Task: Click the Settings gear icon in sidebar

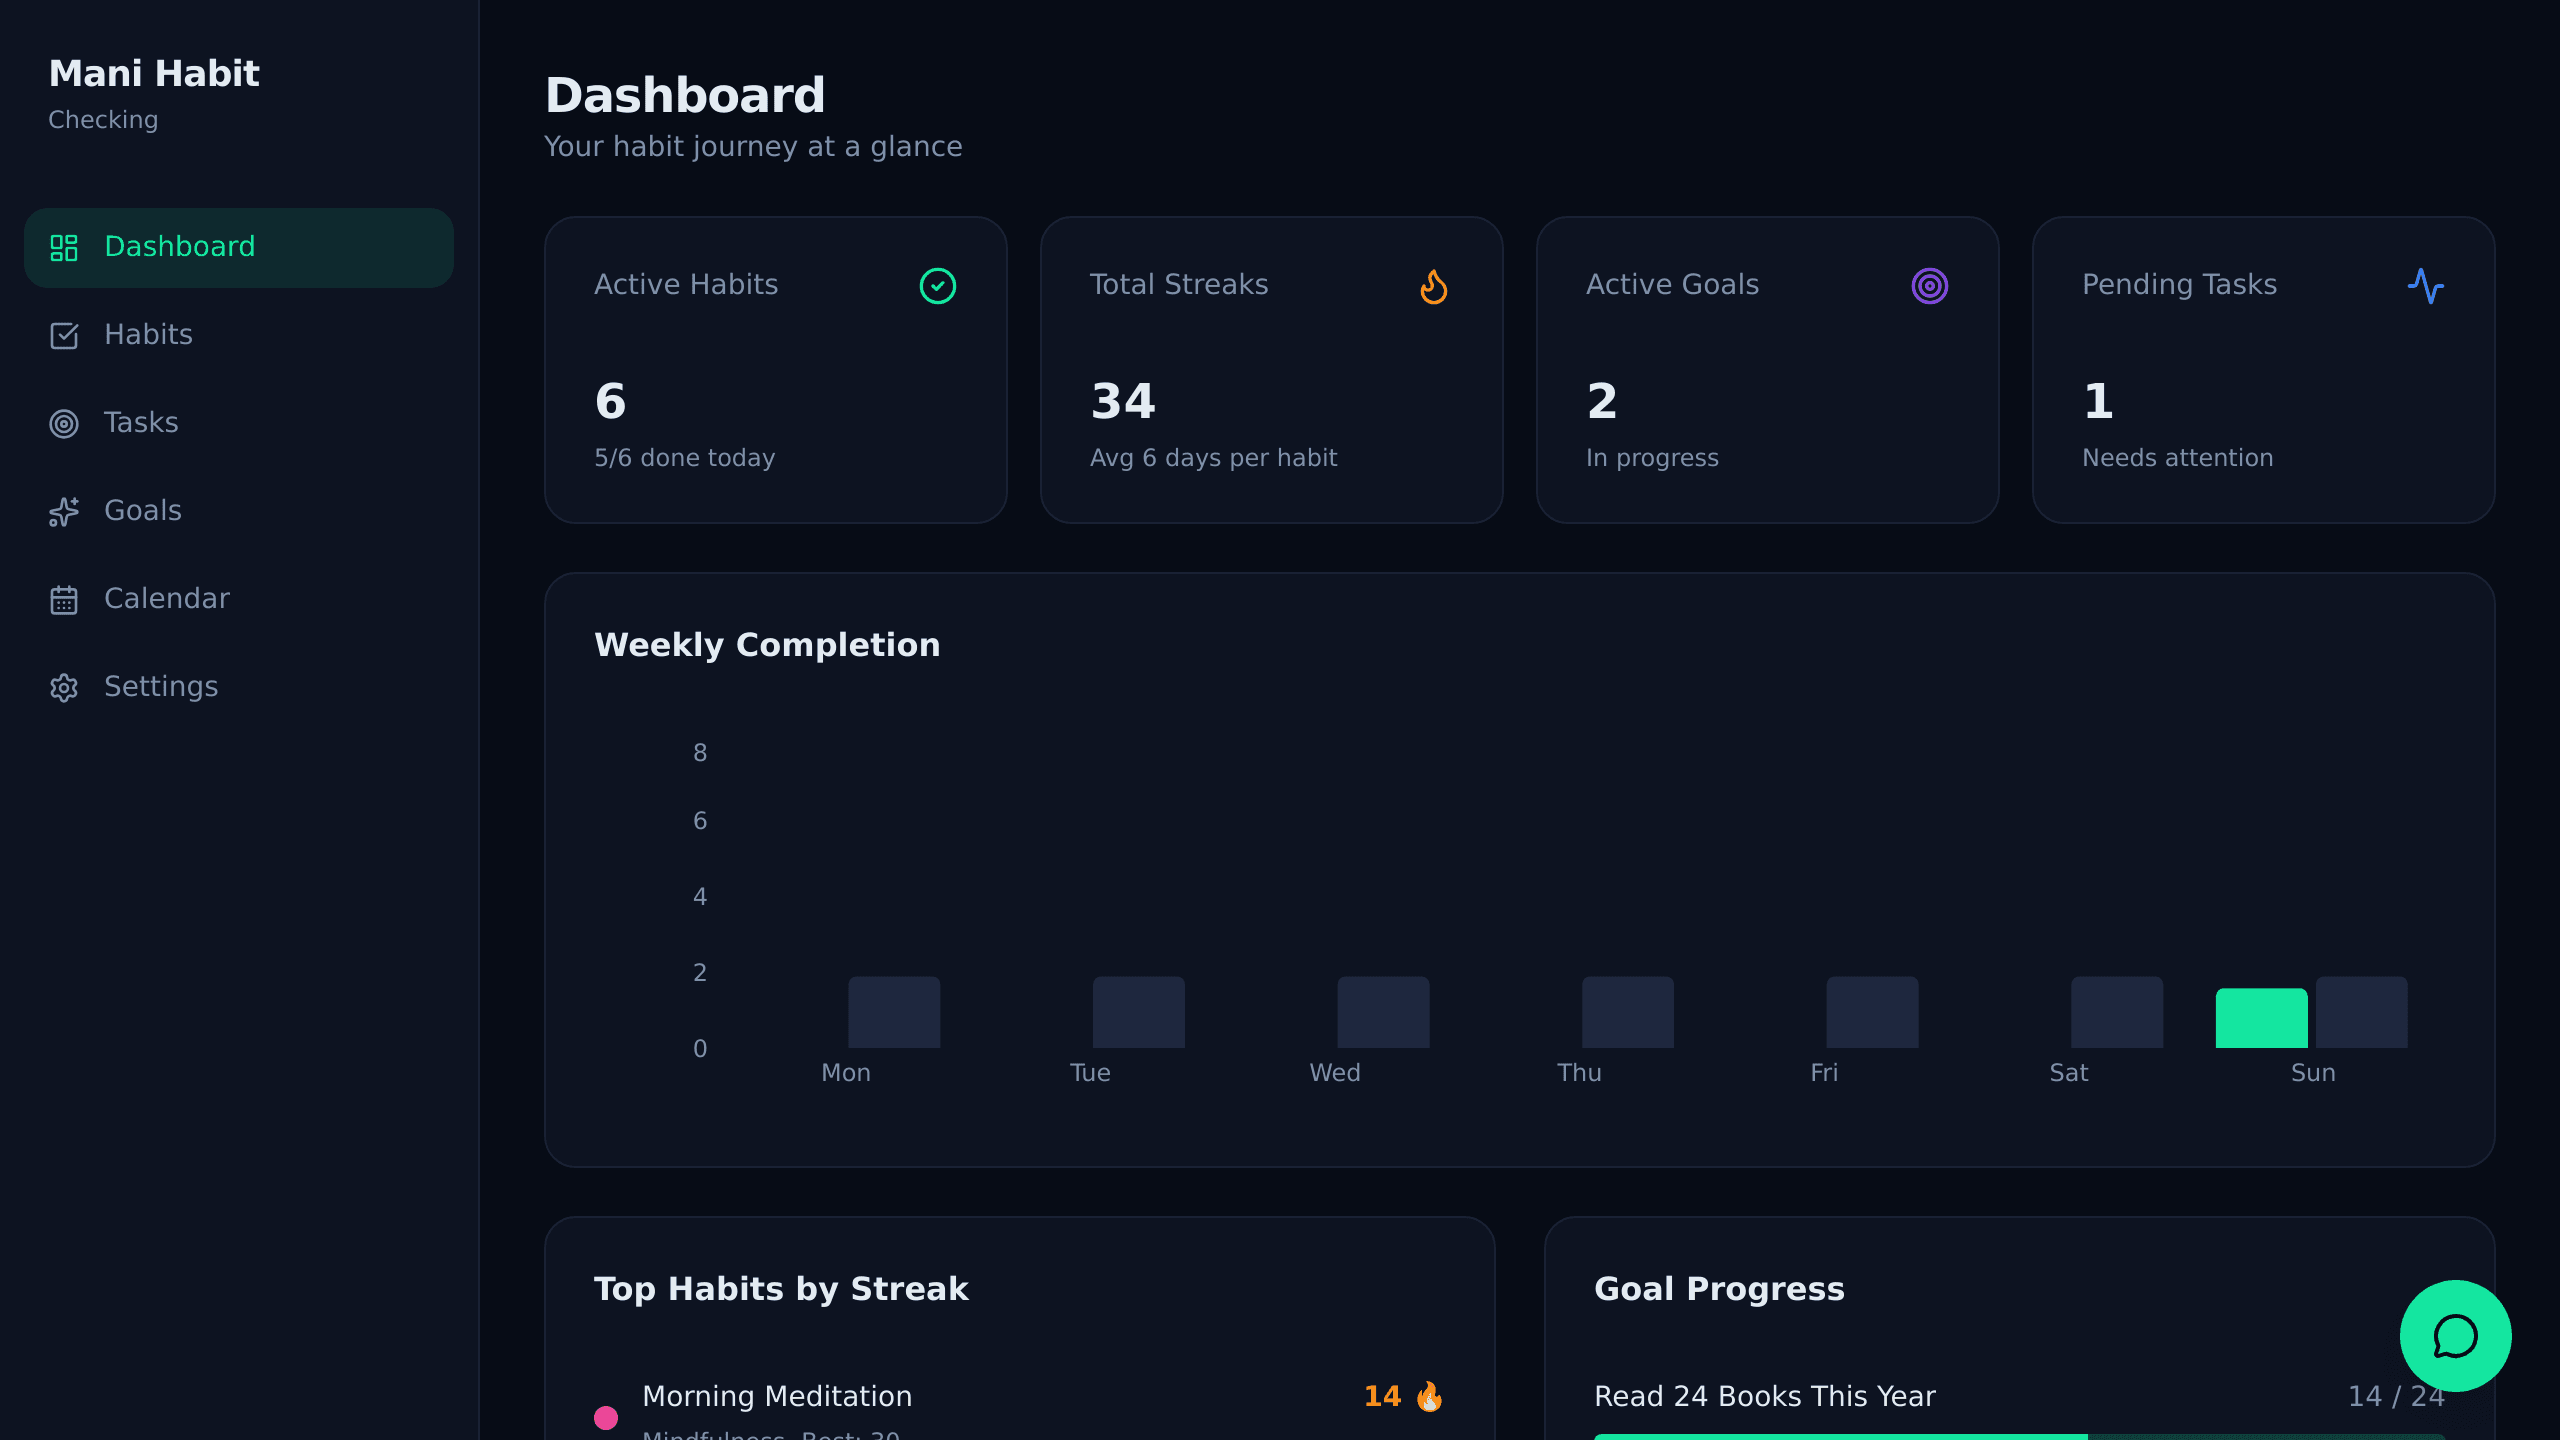Action: [x=64, y=688]
